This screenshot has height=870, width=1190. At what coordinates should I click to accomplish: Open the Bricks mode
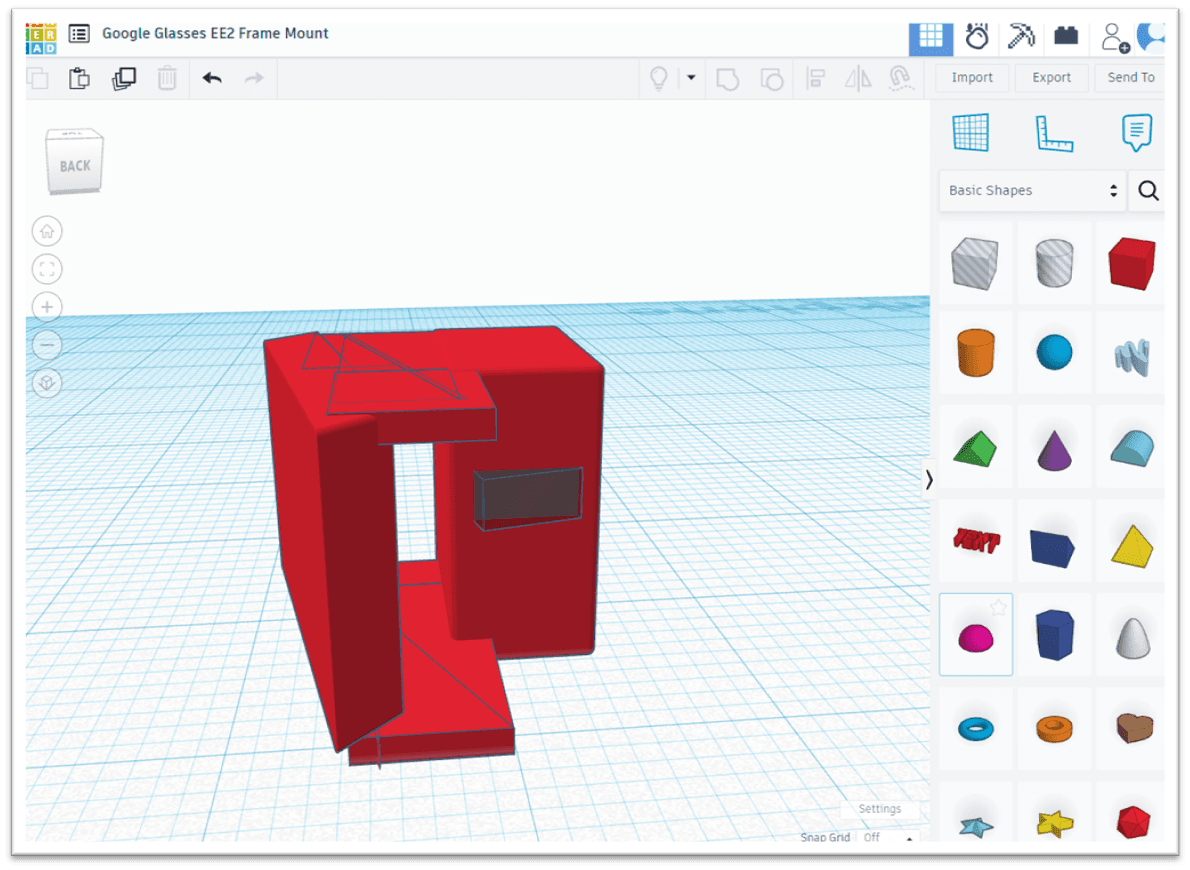(x=1066, y=36)
